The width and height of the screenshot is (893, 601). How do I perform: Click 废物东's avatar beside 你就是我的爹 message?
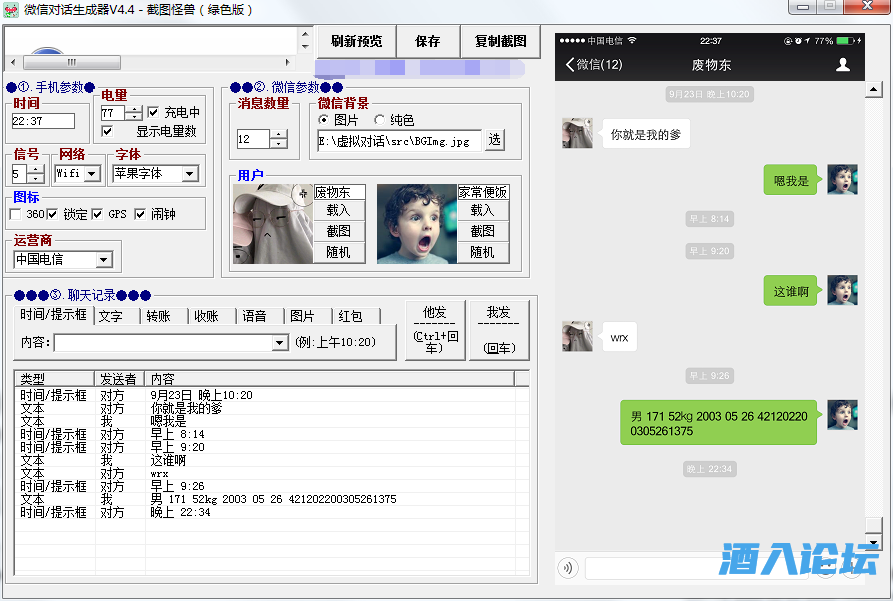tap(577, 134)
